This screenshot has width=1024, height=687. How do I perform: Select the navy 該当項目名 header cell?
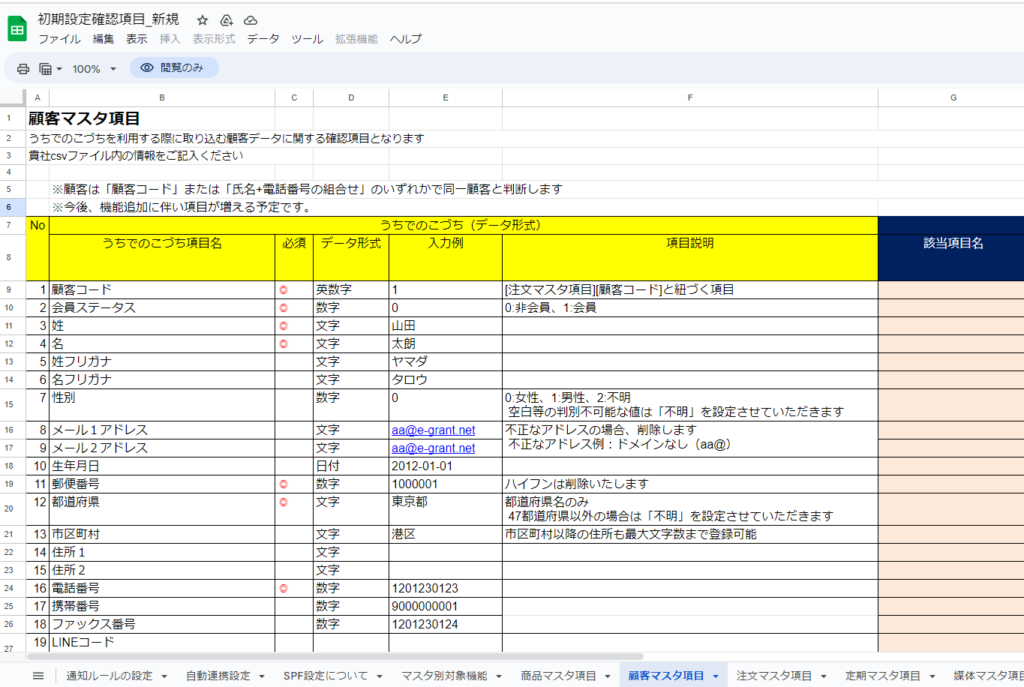pyautogui.click(x=952, y=243)
